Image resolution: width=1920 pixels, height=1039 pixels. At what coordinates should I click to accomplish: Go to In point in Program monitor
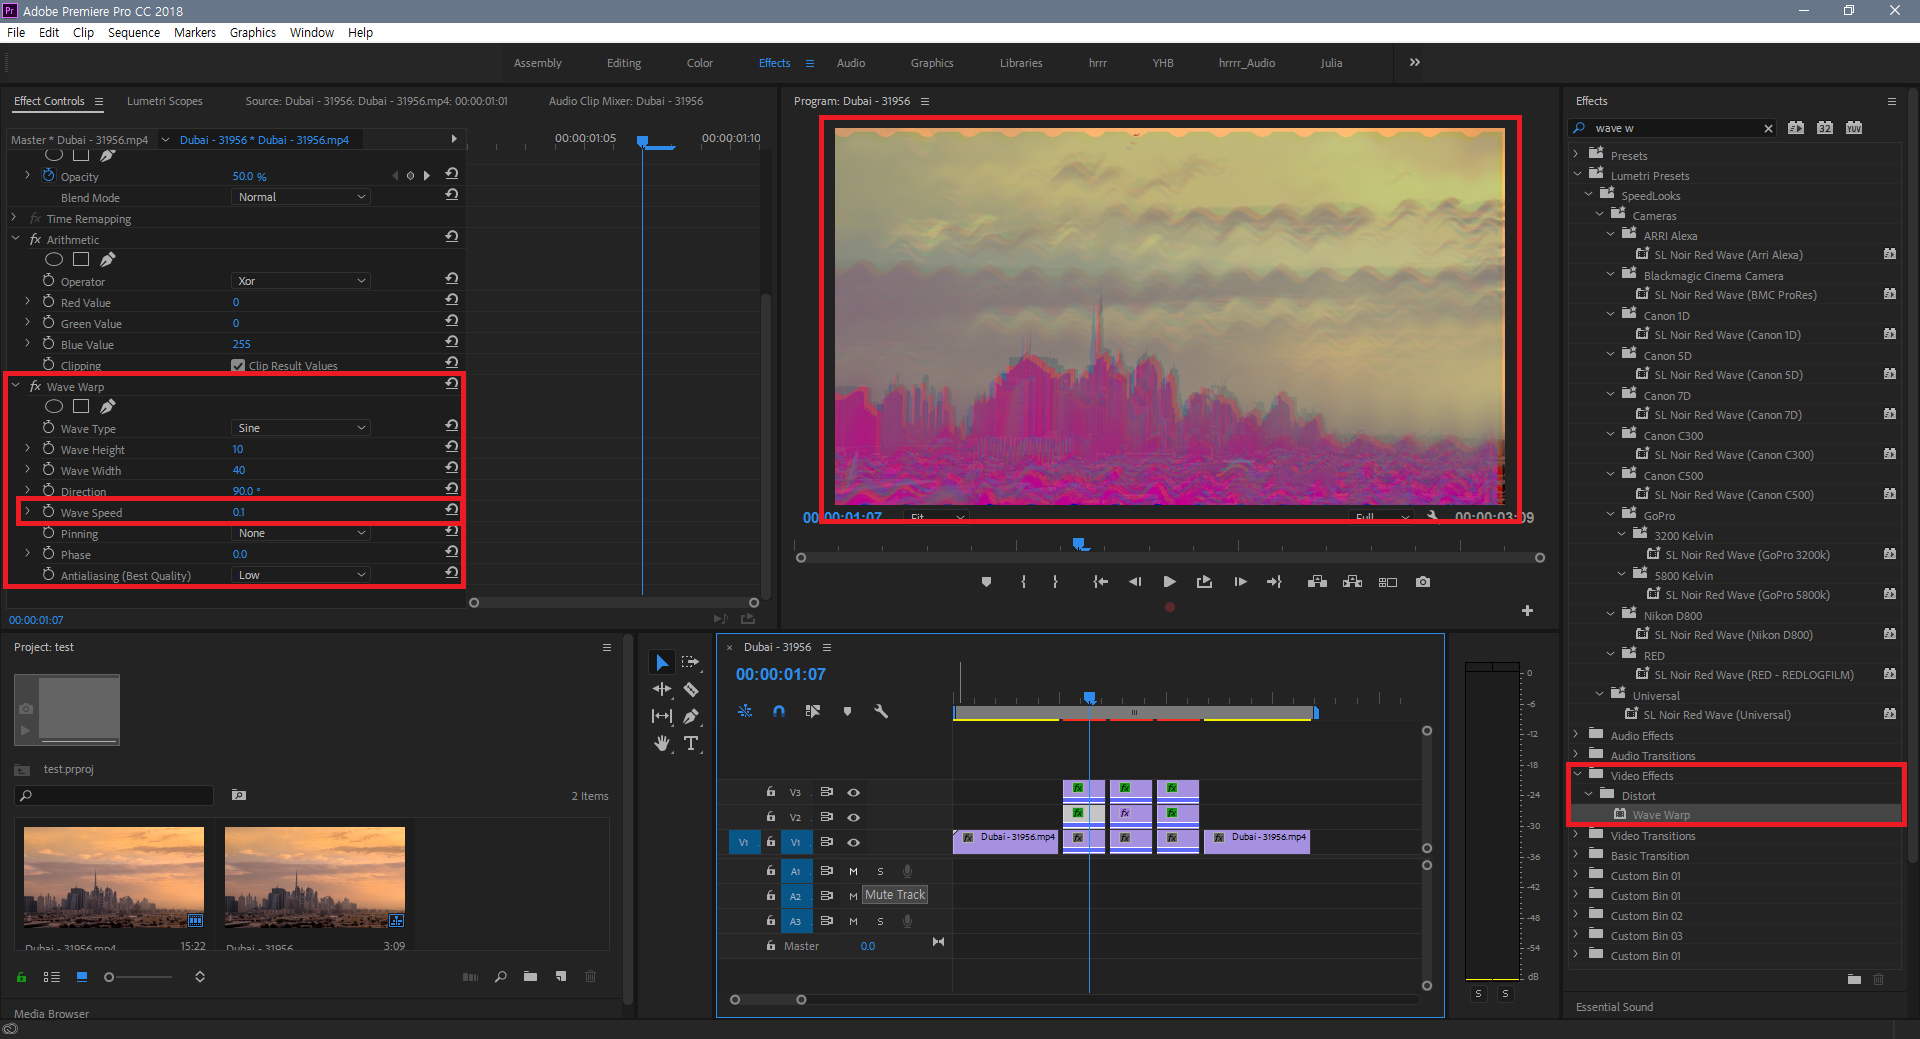point(1100,582)
